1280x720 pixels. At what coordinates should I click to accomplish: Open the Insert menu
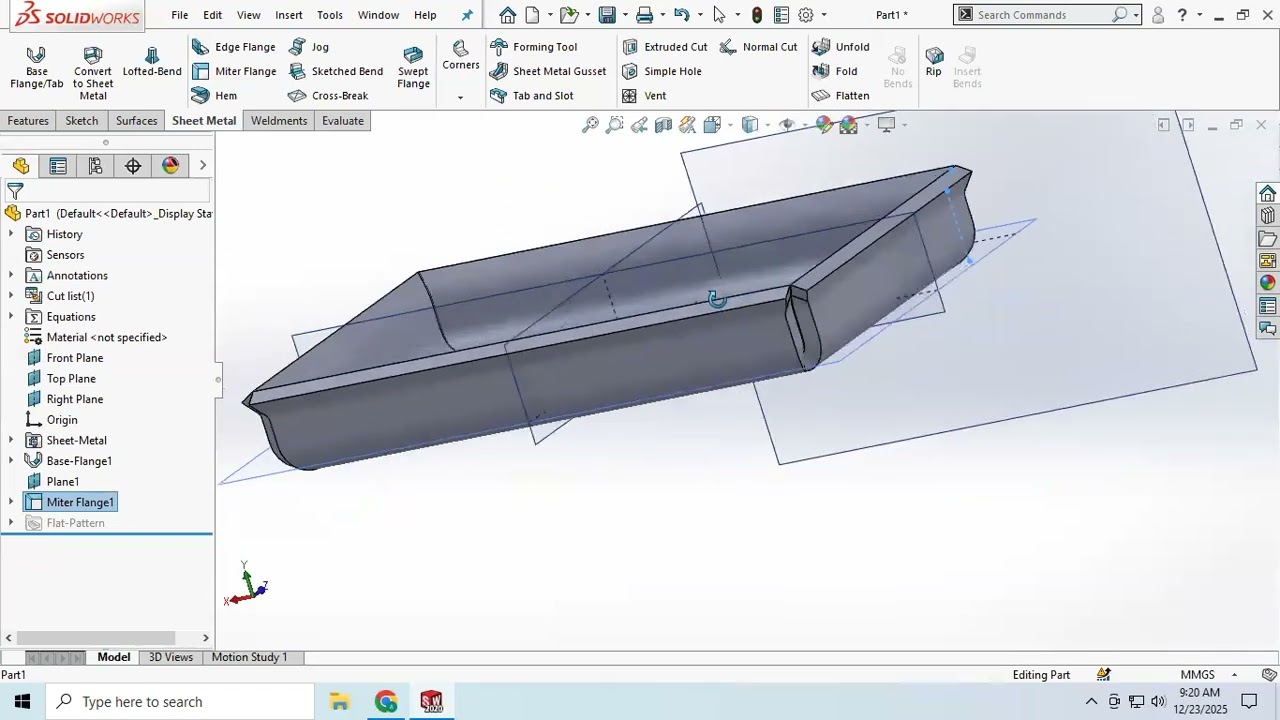(x=289, y=15)
